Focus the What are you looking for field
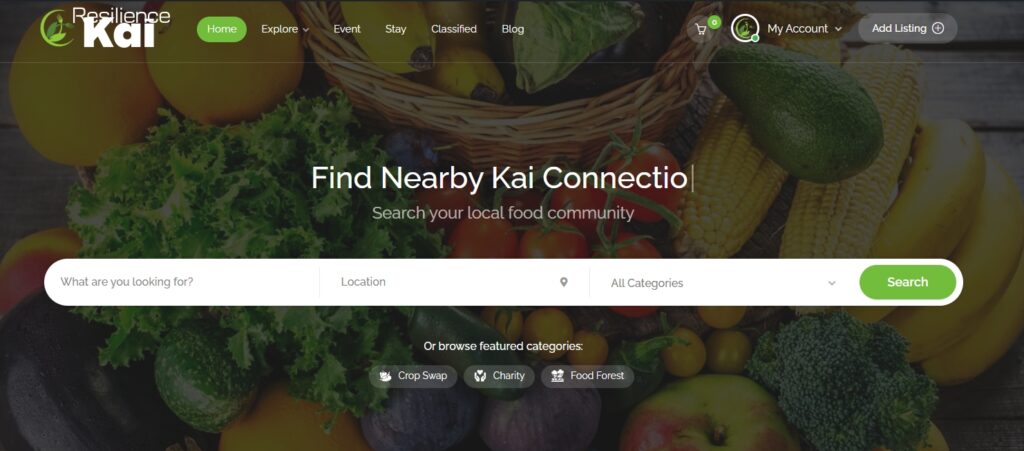1024x451 pixels. (183, 282)
